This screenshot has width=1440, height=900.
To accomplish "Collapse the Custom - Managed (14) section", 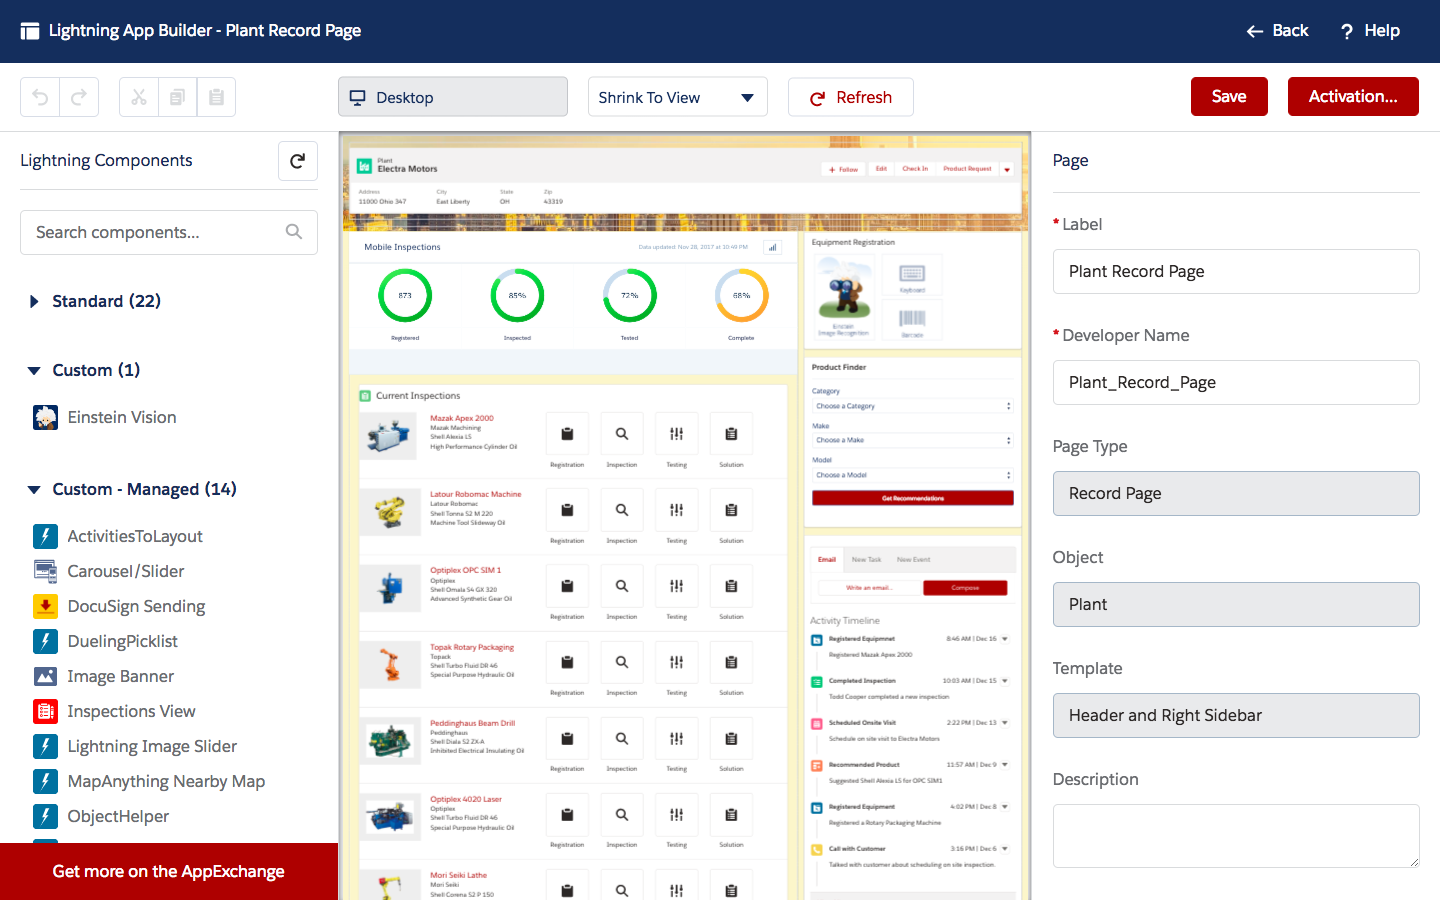I will pyautogui.click(x=34, y=489).
